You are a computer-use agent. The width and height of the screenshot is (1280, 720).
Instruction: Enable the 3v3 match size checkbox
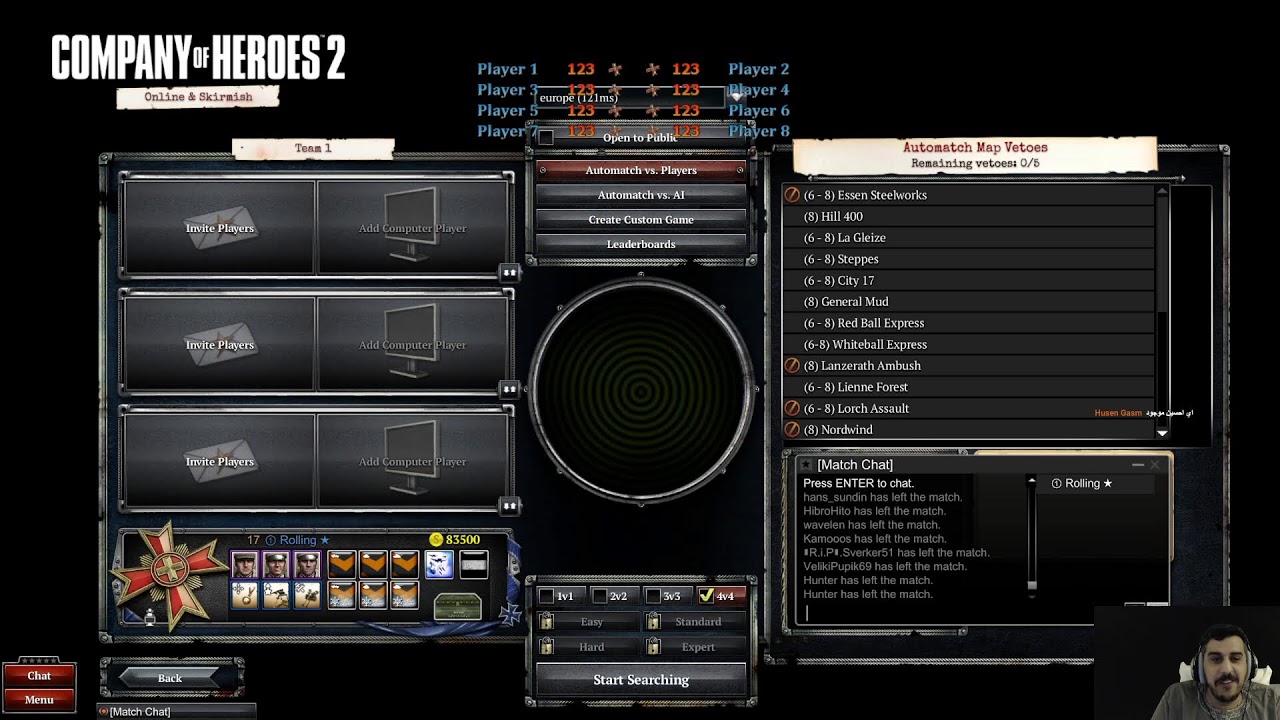653,596
